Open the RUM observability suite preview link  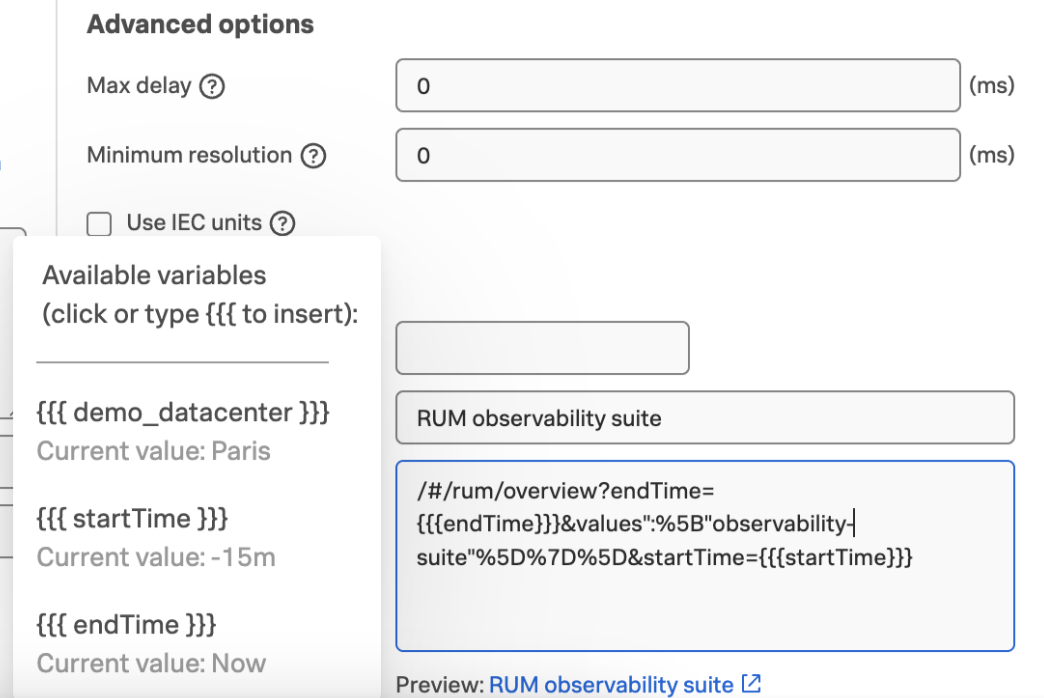[x=611, y=685]
